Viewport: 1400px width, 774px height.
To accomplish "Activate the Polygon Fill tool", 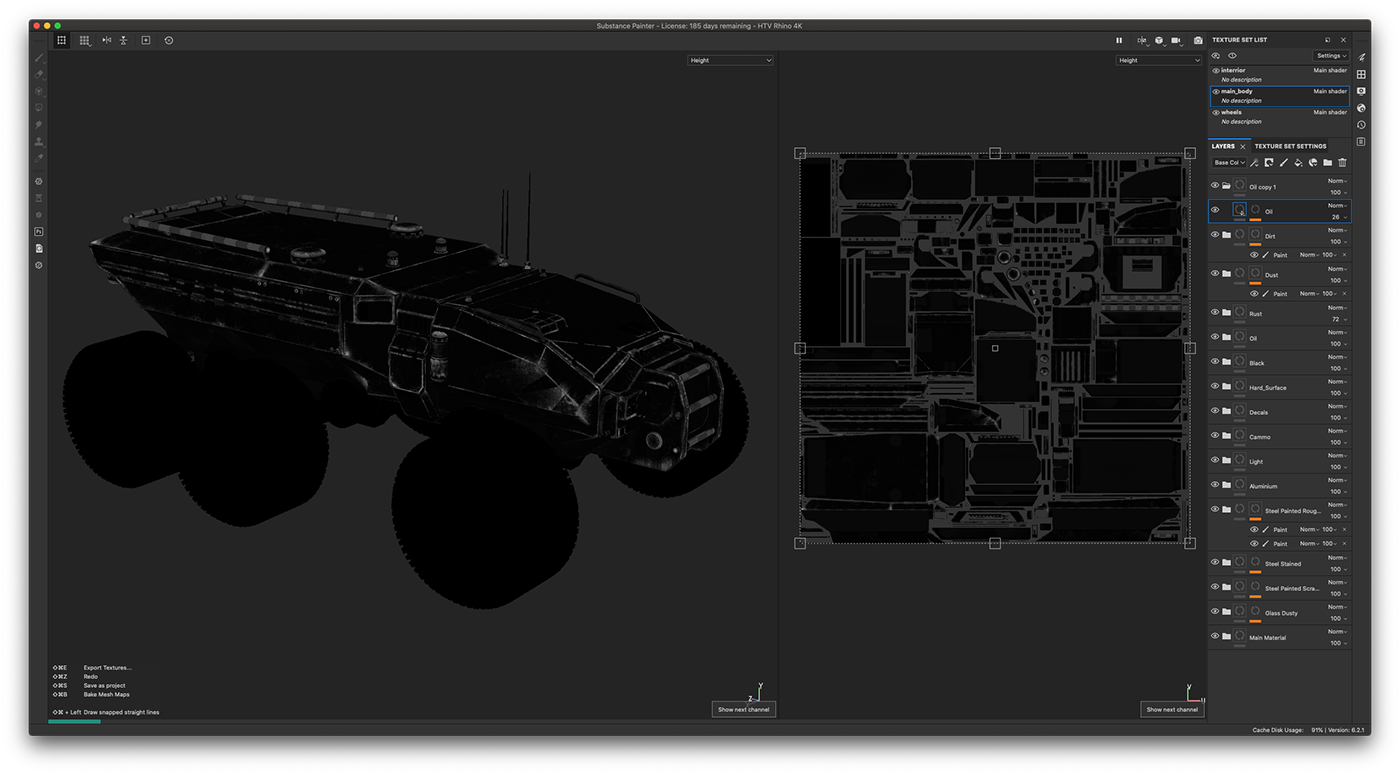I will [38, 107].
